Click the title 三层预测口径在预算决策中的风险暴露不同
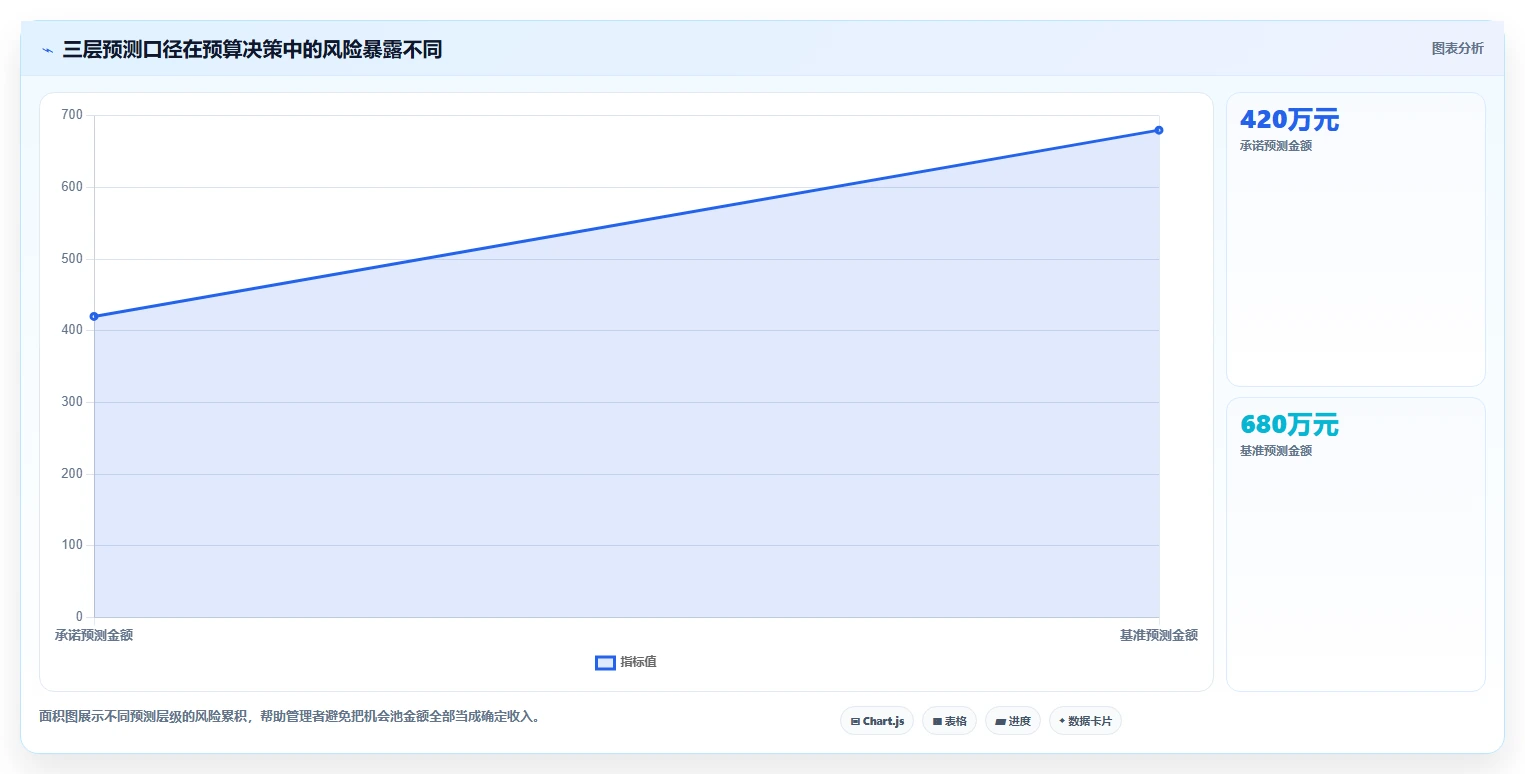Viewport: 1525px width, 774px height. (252, 50)
